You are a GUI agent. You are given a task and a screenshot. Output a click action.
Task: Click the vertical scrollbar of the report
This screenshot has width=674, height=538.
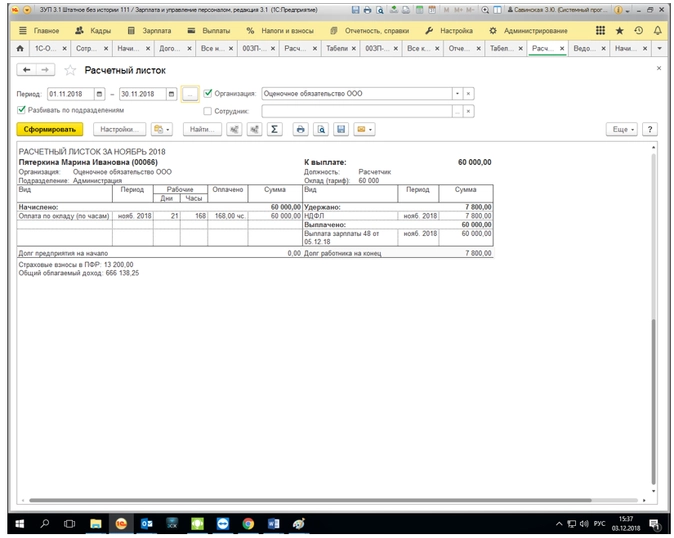(653, 402)
